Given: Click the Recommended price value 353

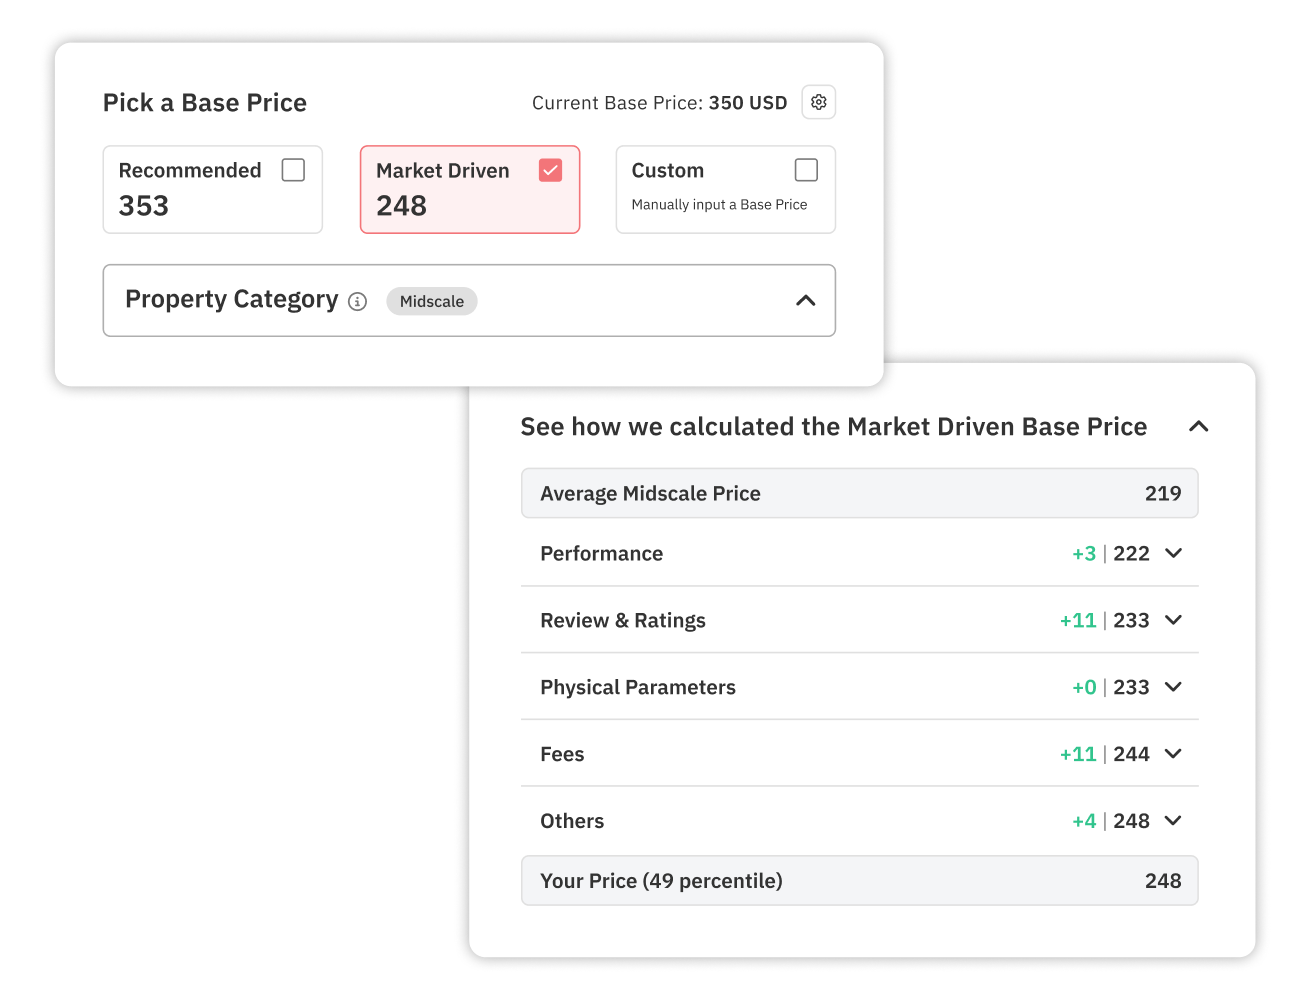Looking at the screenshot, I should click(144, 206).
